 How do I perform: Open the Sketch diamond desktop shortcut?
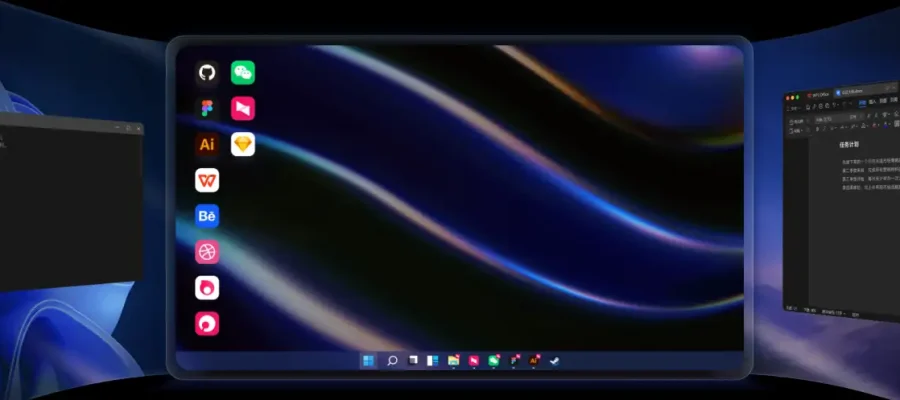[x=243, y=145]
